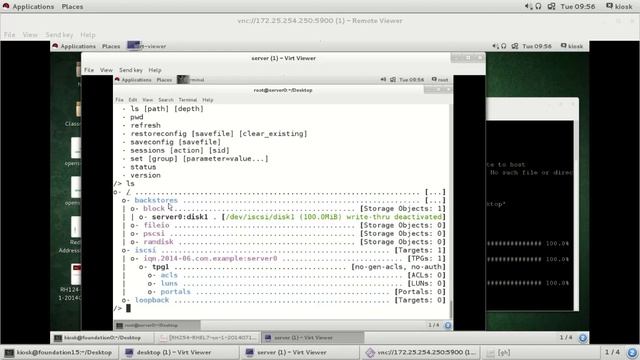Open terminal Search menu
The width and height of the screenshot is (640, 360).
tap(166, 100)
